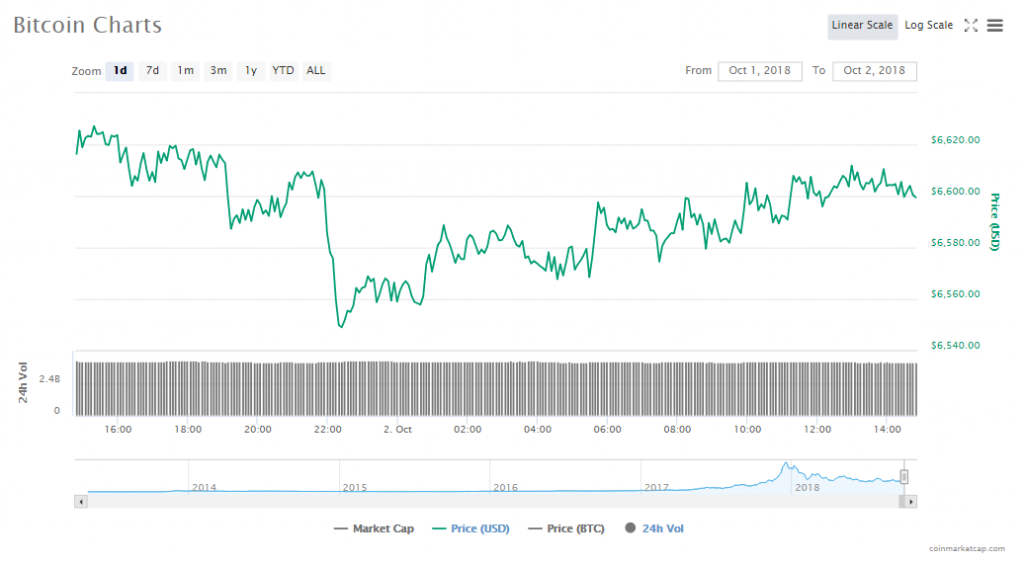
Task: Edit the To date field
Action: 874,71
